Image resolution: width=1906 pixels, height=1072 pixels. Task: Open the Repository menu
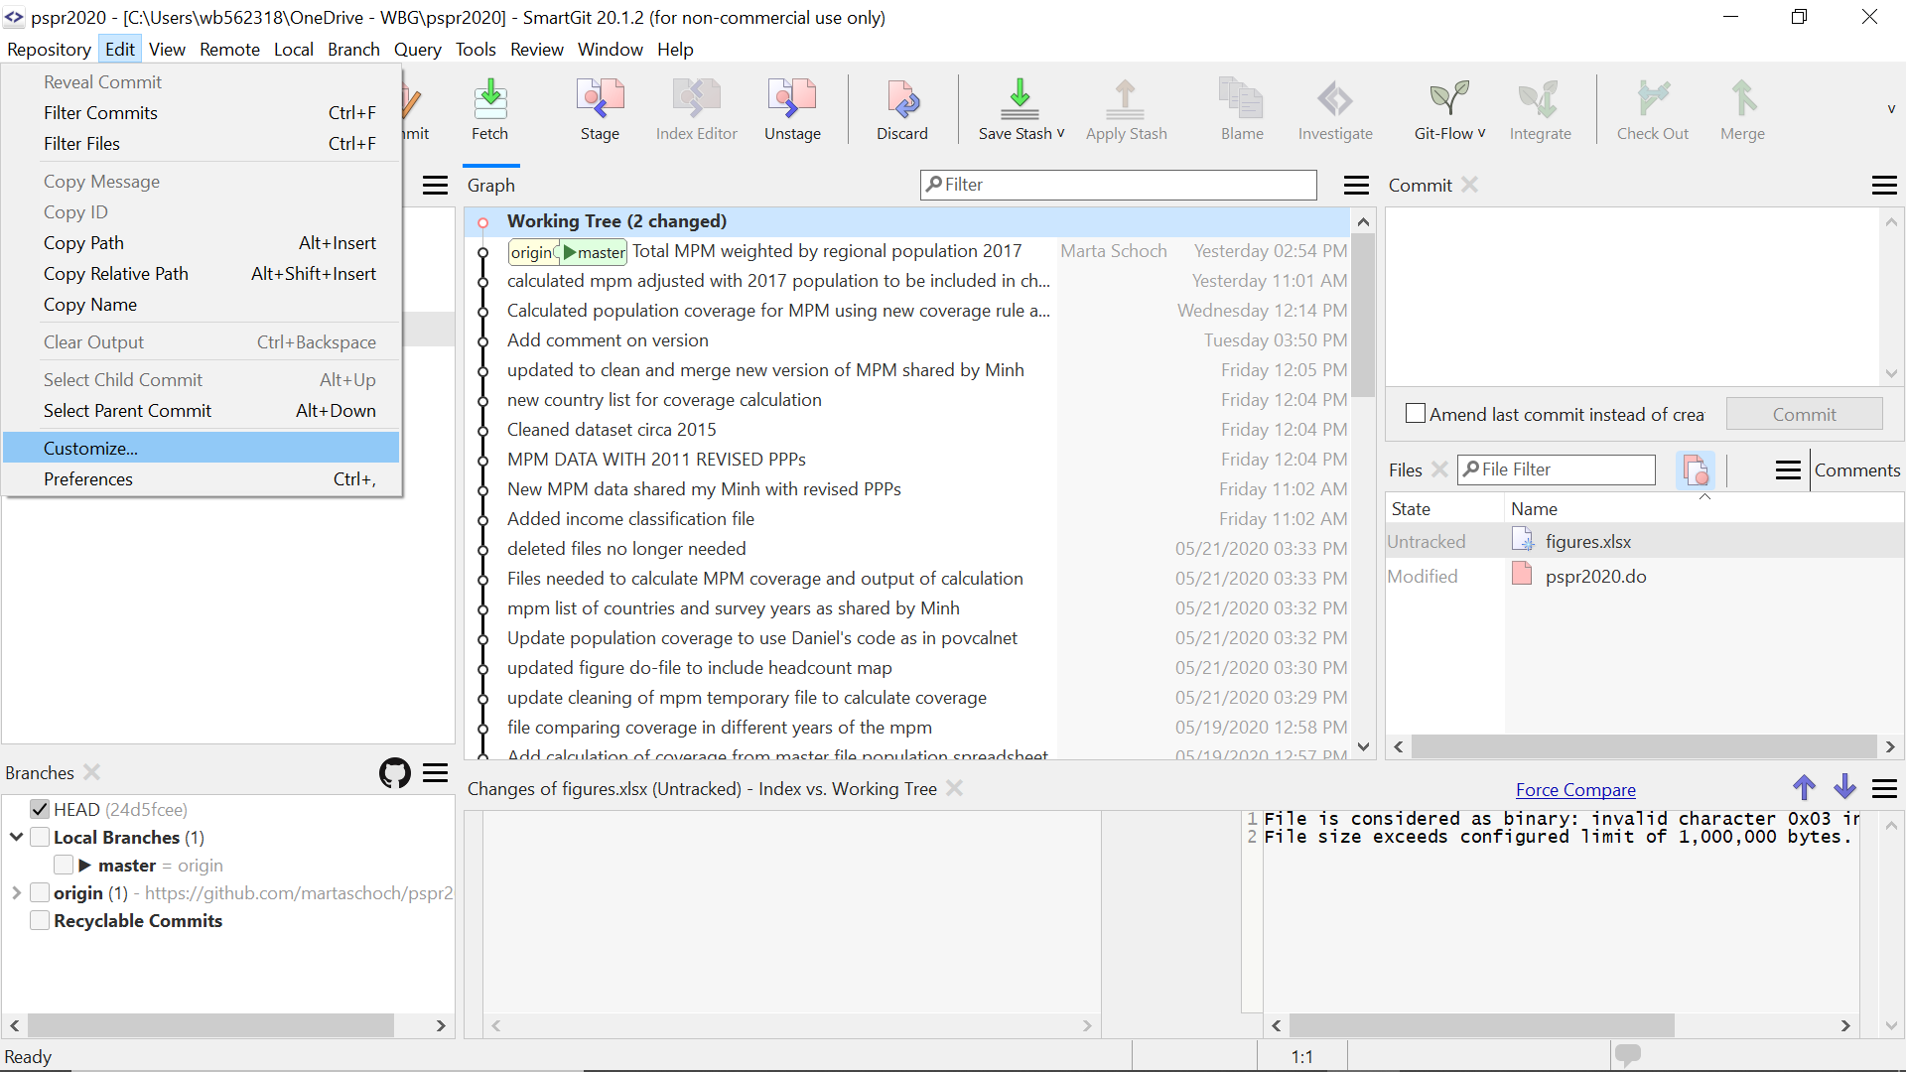click(x=49, y=49)
